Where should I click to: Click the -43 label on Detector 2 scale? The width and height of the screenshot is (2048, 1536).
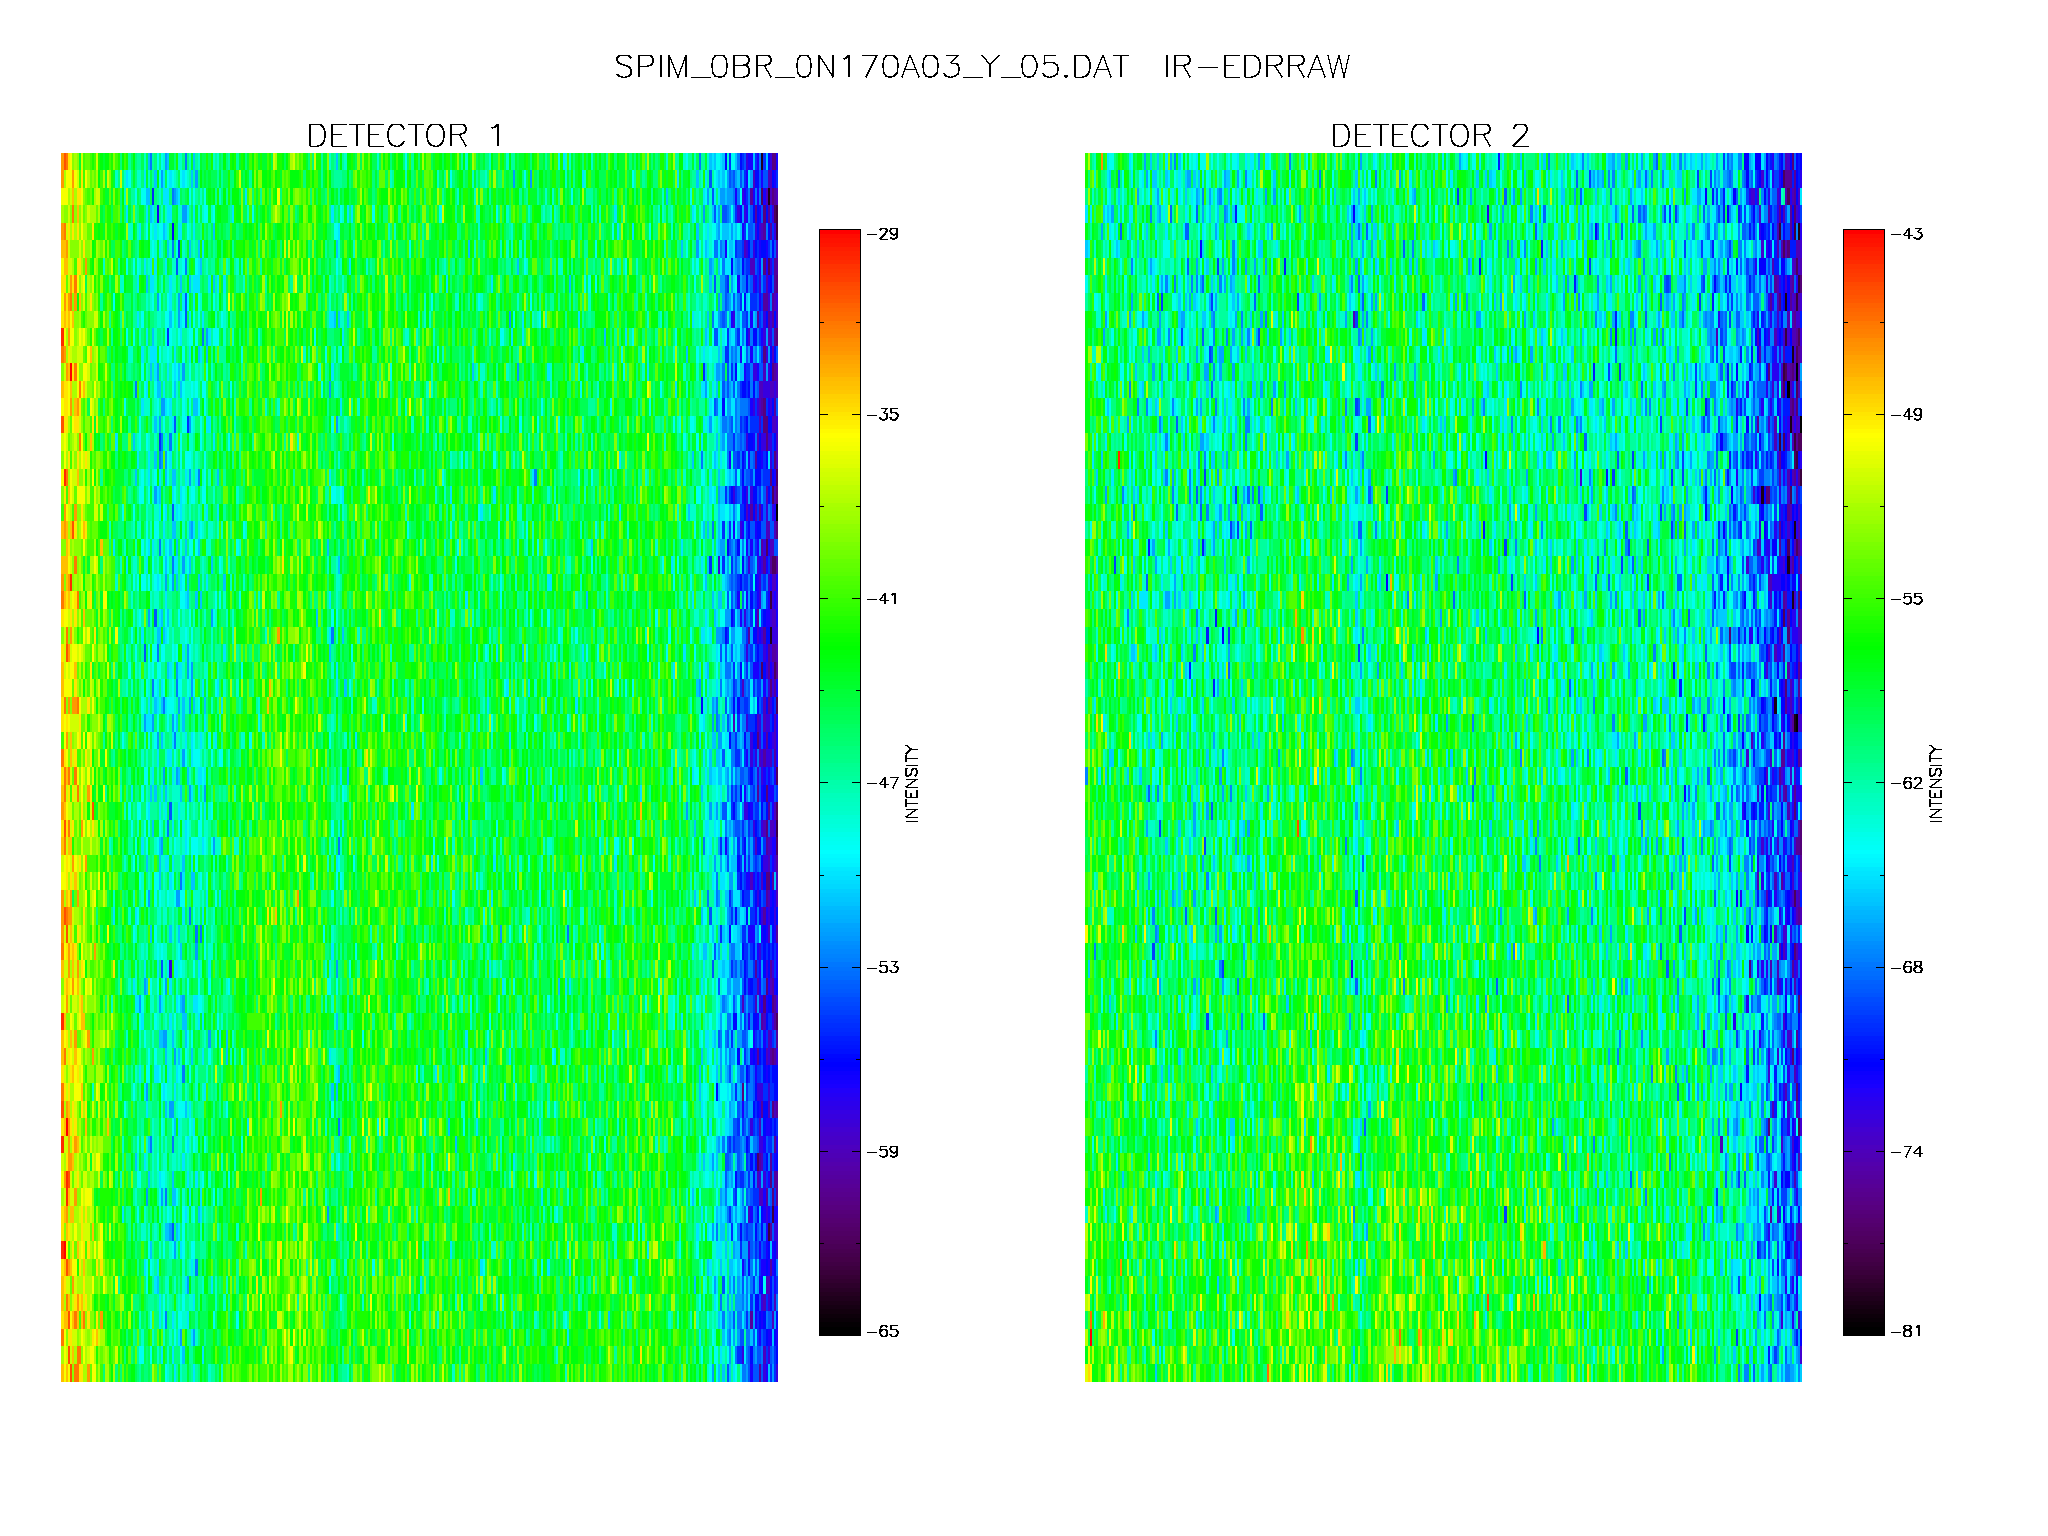tap(1907, 234)
